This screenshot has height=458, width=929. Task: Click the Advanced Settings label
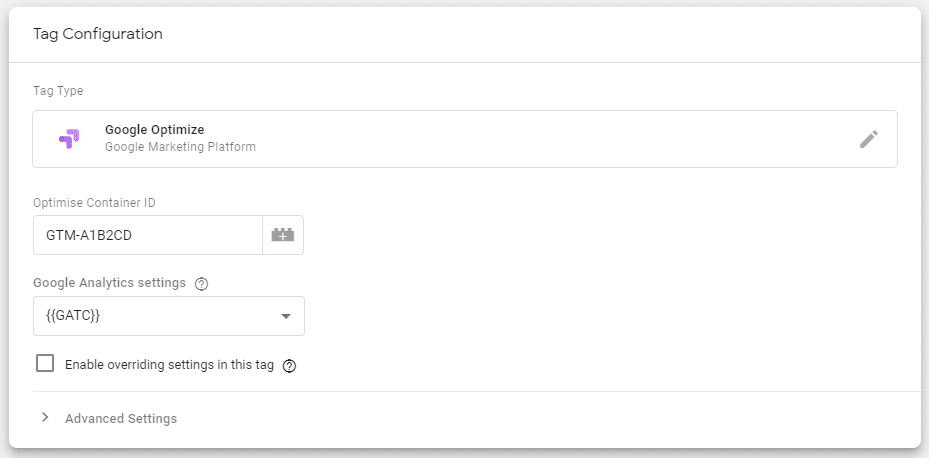[x=121, y=419]
